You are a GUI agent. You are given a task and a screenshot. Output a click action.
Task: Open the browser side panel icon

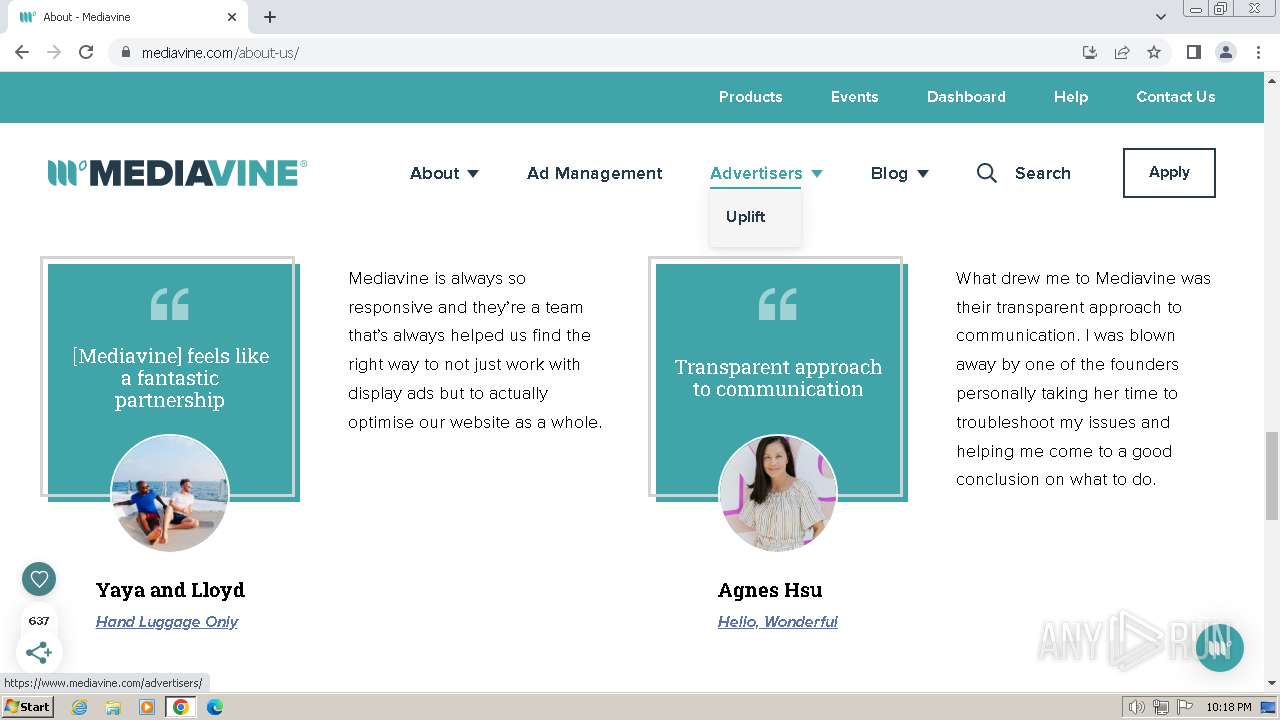tap(1193, 52)
